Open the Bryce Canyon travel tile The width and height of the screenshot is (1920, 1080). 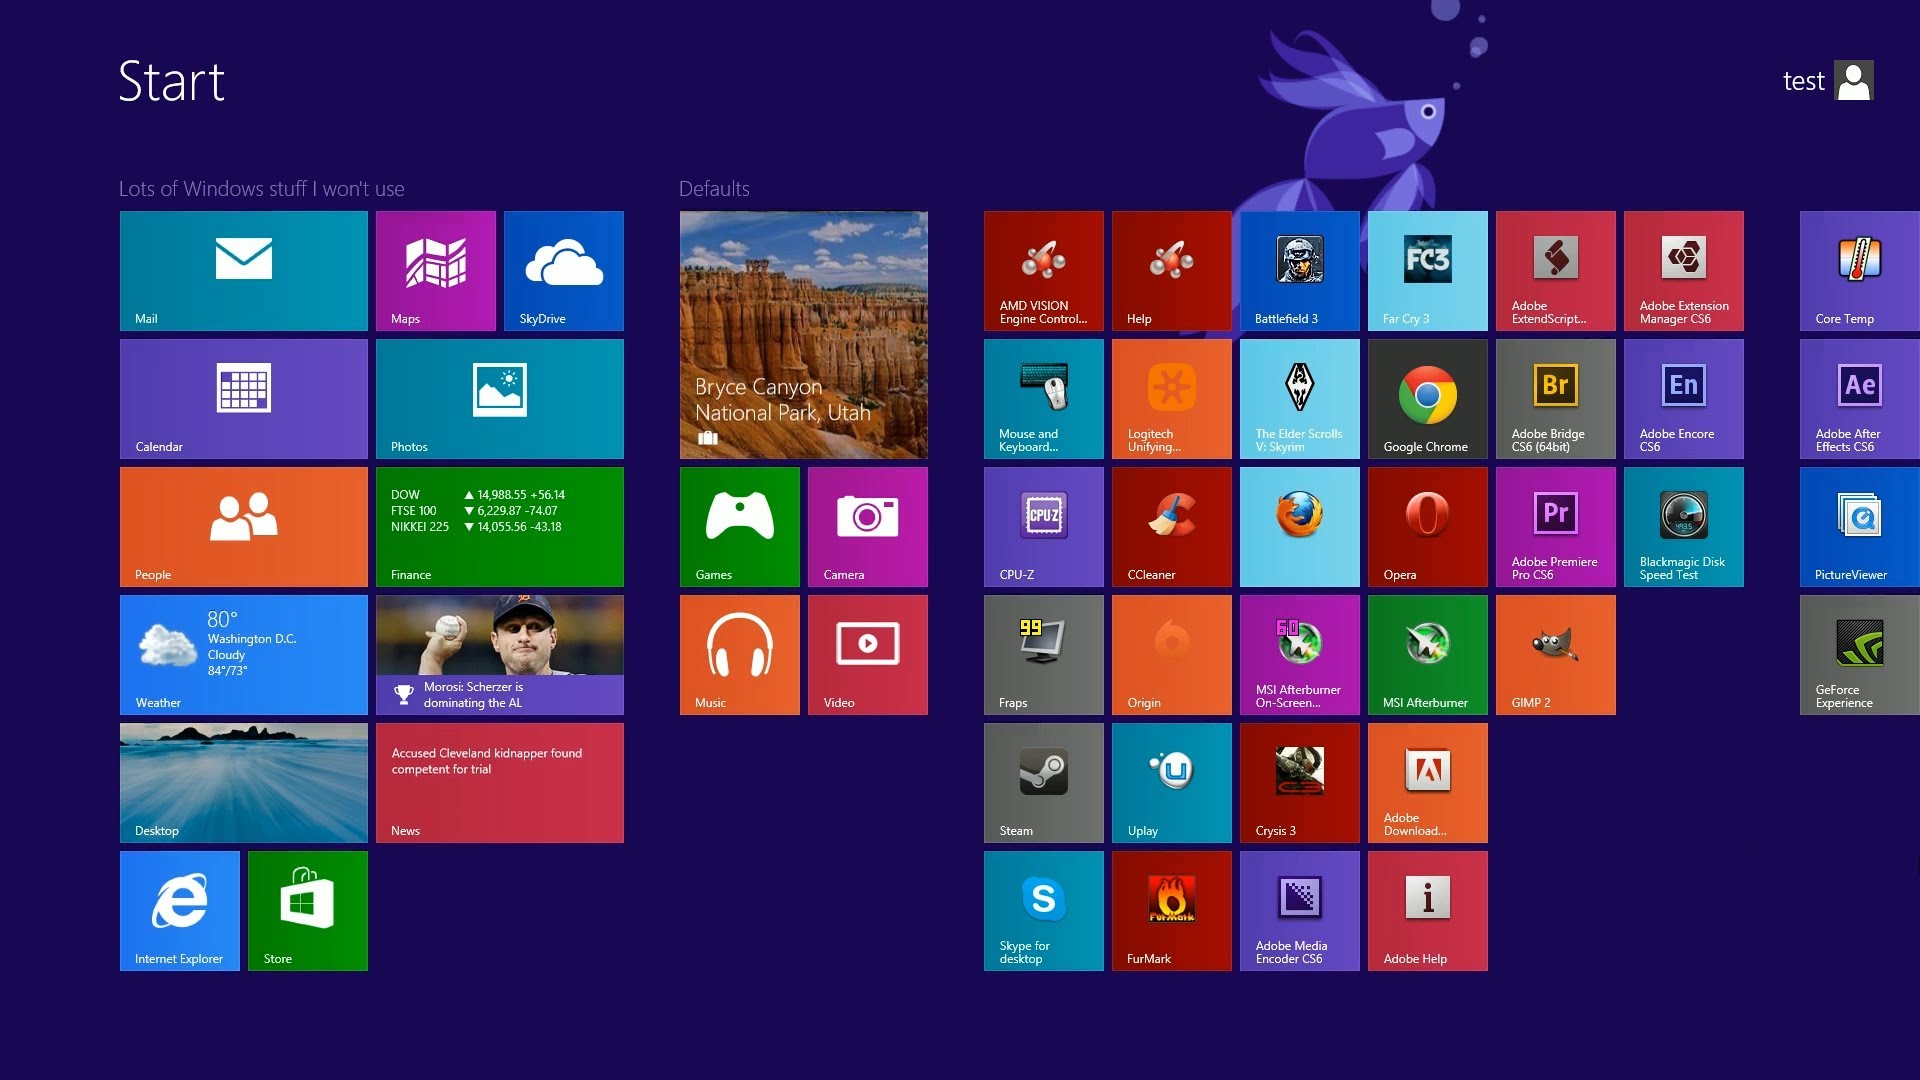click(804, 335)
